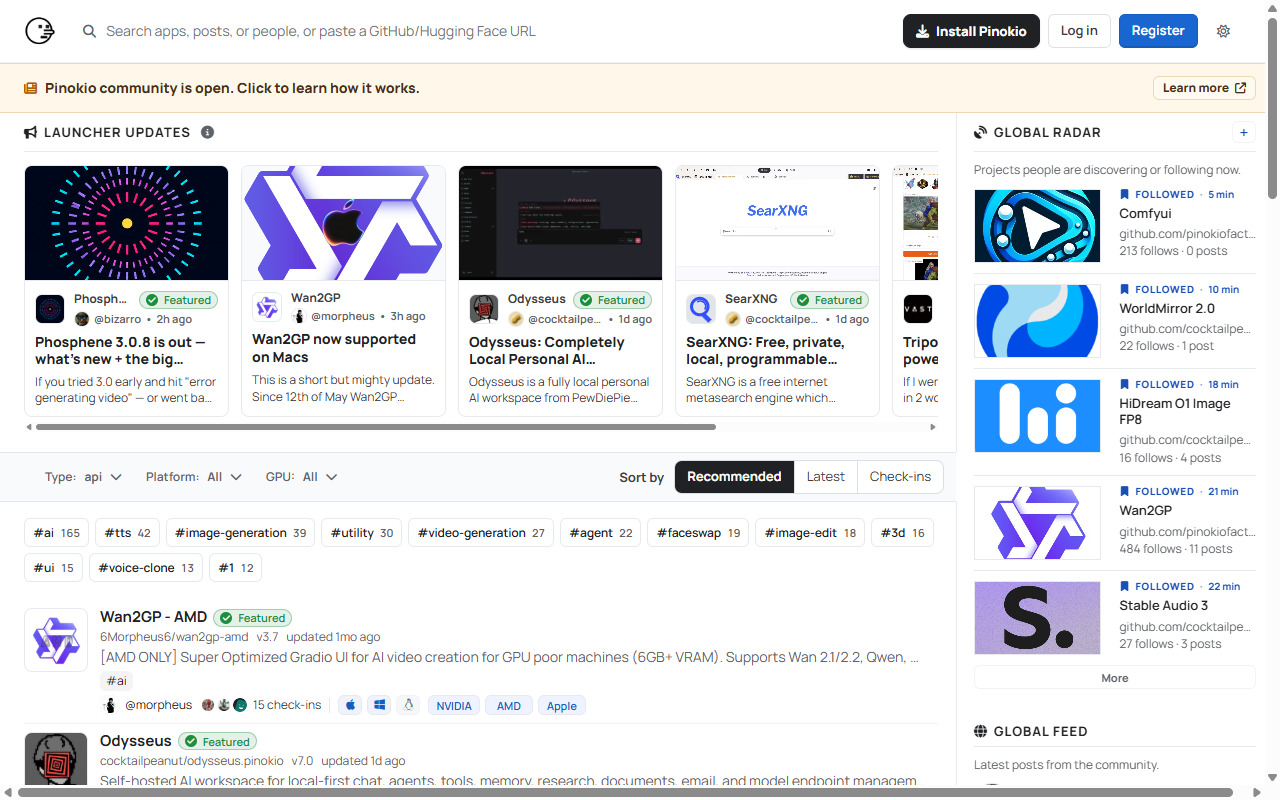The width and height of the screenshot is (1280, 800).
Task: Click @morpheus avatar under Wan2GP - AMD
Action: click(110, 705)
